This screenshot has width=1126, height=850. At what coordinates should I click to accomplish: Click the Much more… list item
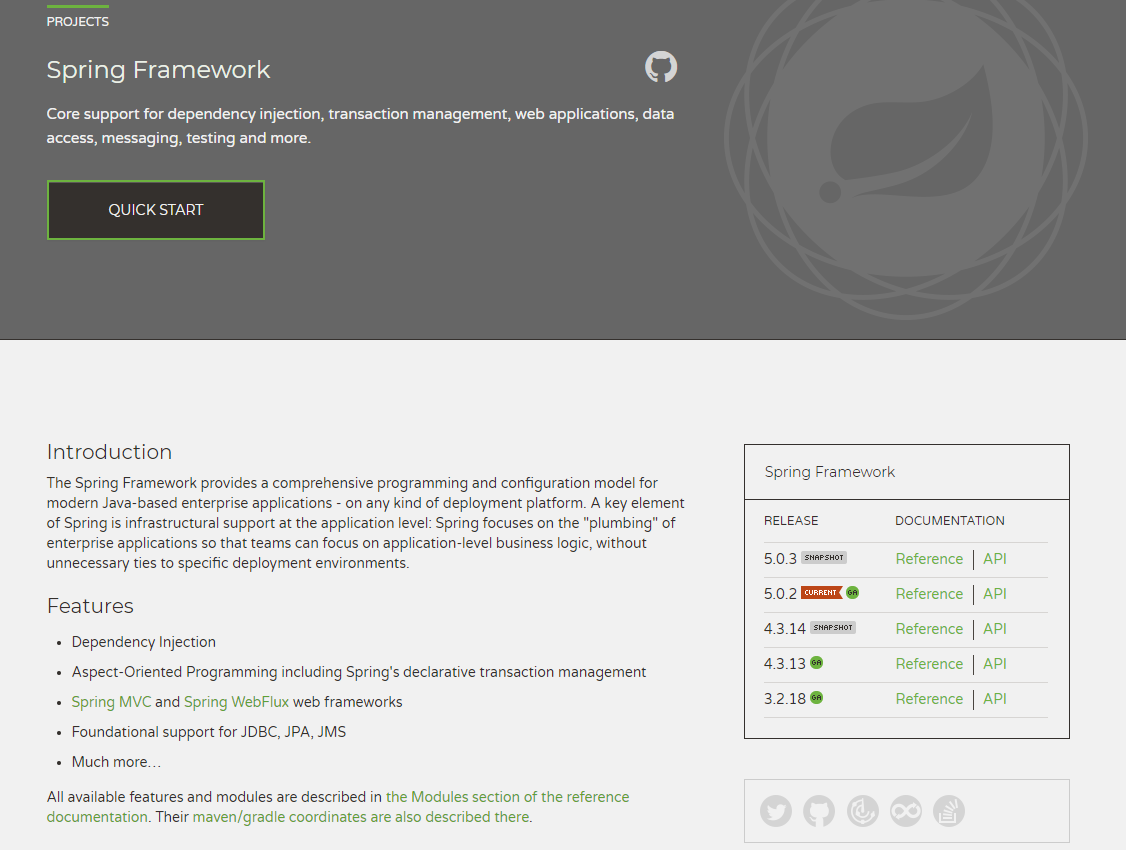(116, 762)
